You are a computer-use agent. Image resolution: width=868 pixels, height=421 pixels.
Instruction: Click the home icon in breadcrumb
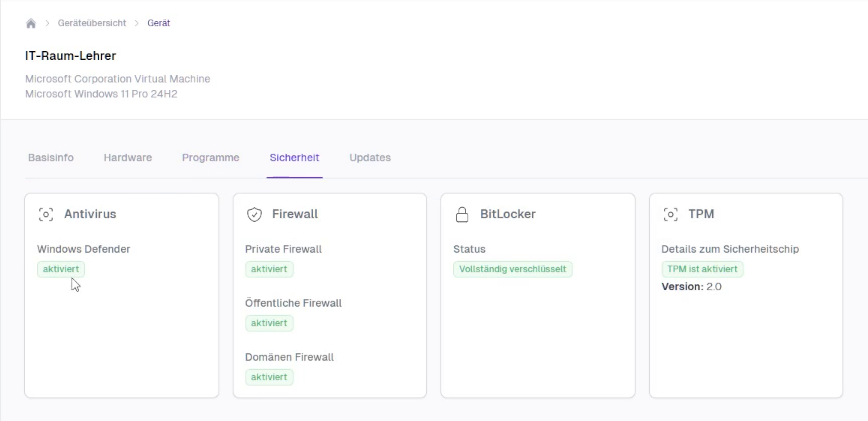tap(31, 23)
